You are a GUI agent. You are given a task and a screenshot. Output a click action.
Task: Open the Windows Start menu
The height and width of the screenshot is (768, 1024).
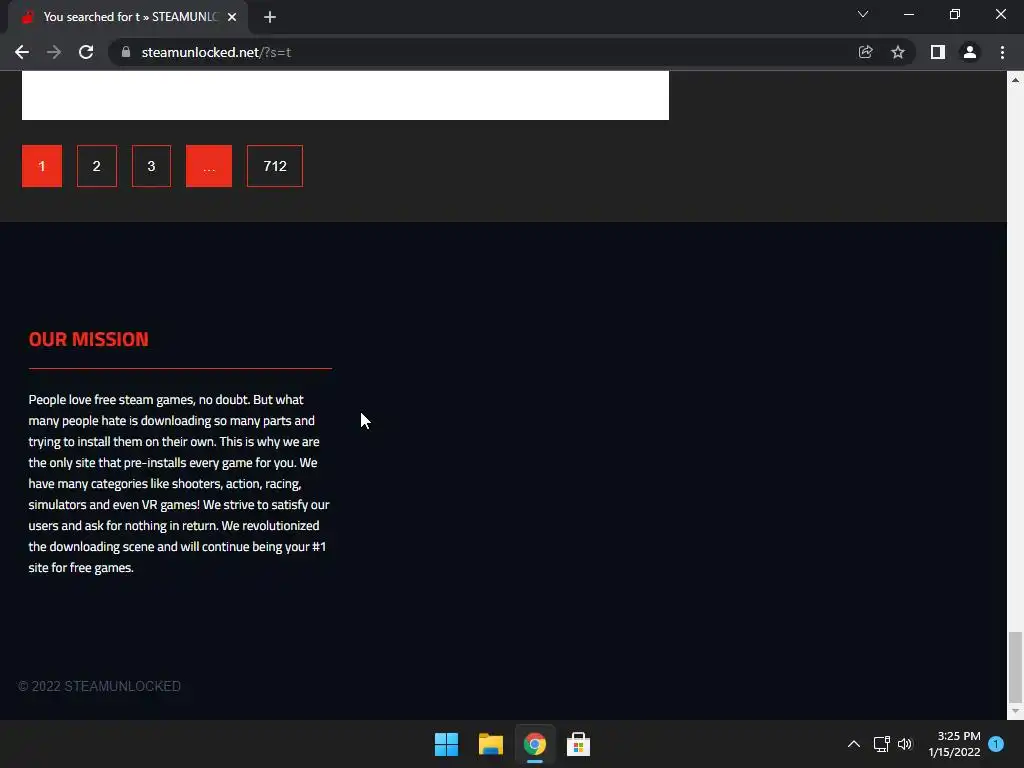447,744
